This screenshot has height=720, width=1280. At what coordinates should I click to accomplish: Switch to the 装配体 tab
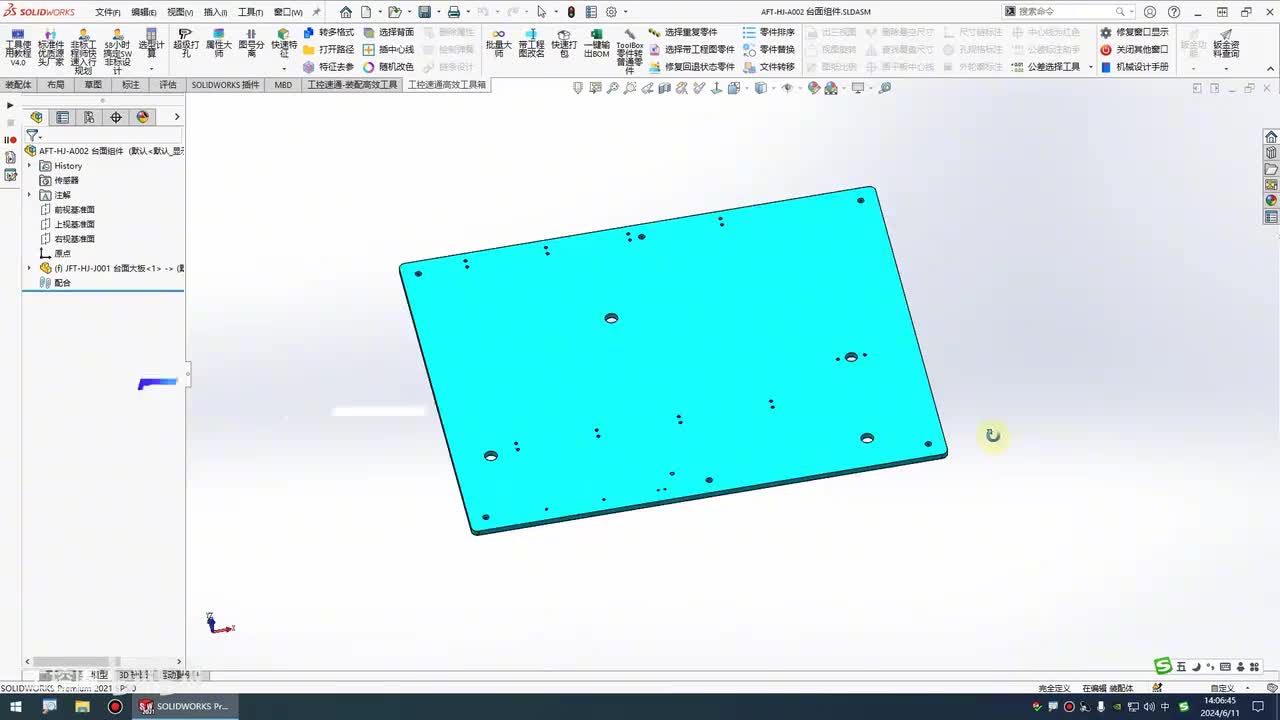click(19, 85)
